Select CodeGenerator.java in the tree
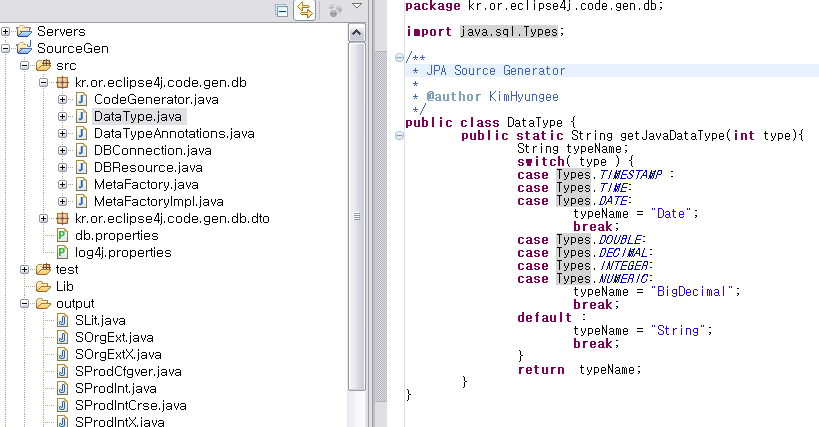Viewport: 819px width, 427px height. [x=156, y=100]
